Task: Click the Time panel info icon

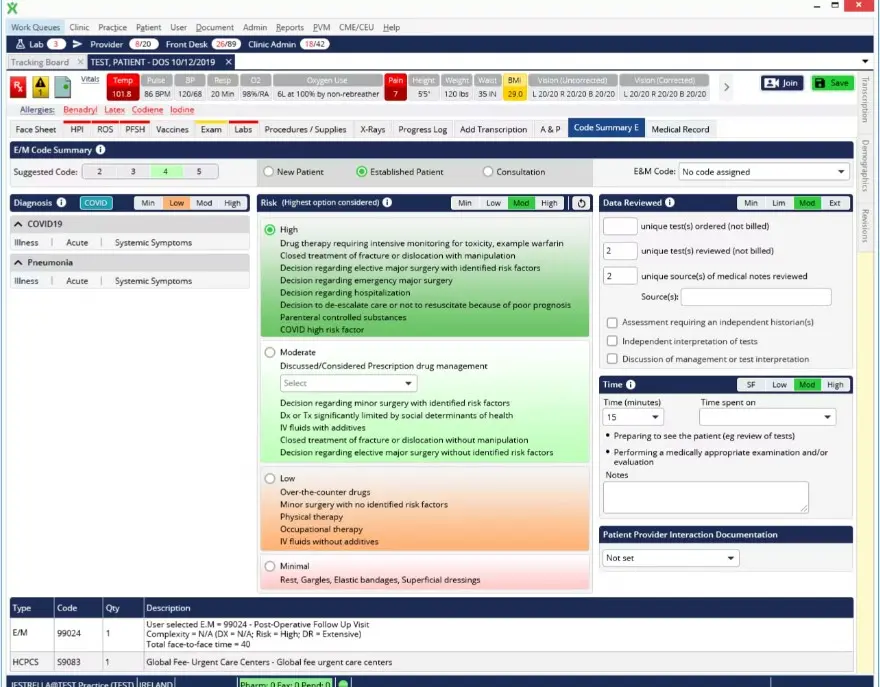Action: point(631,385)
